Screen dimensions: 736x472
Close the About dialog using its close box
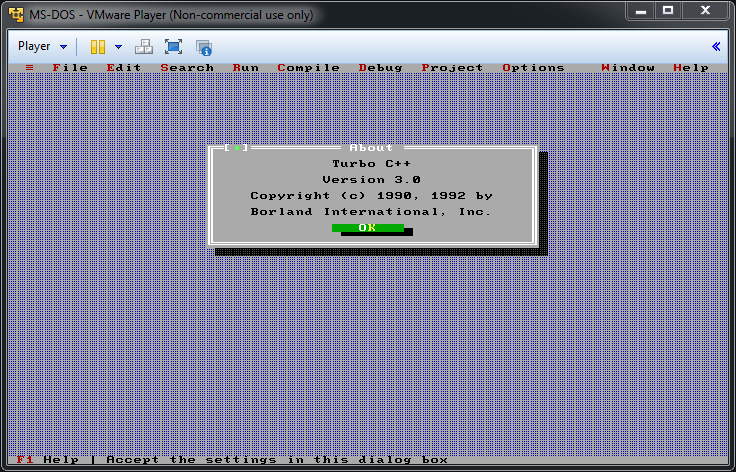[237, 148]
